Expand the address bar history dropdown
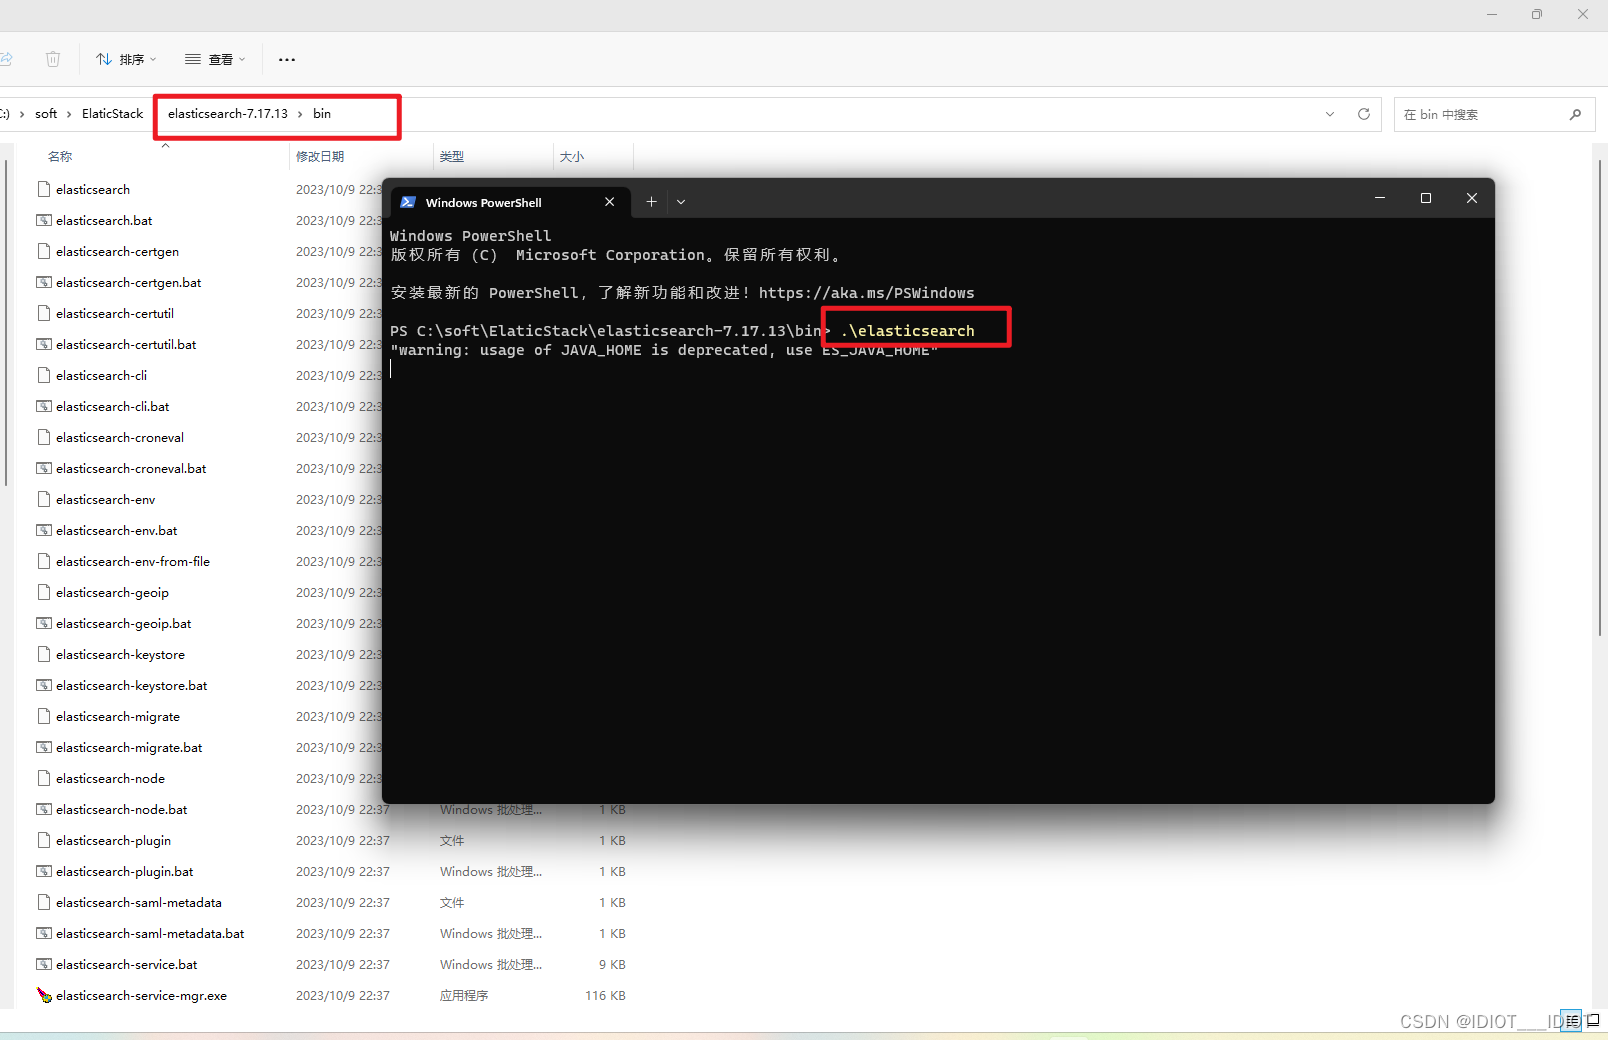The image size is (1608, 1040). [x=1330, y=114]
